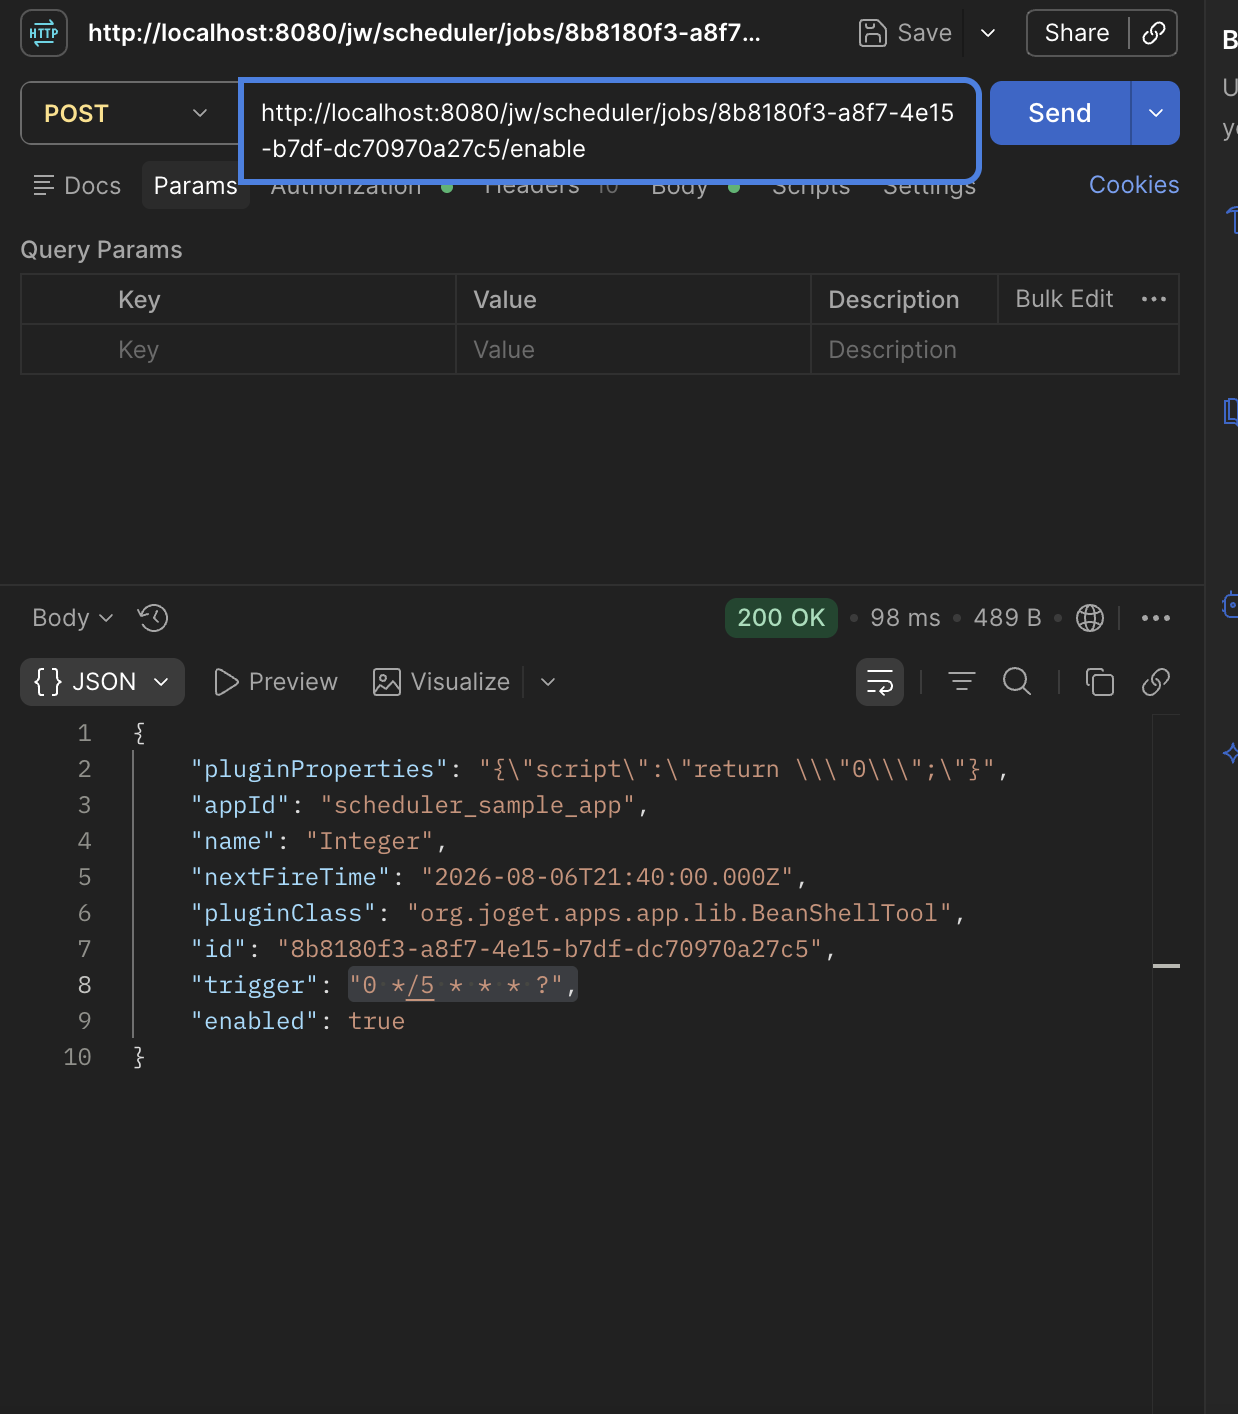The height and width of the screenshot is (1414, 1238).
Task: Send the POST request
Action: (x=1060, y=113)
